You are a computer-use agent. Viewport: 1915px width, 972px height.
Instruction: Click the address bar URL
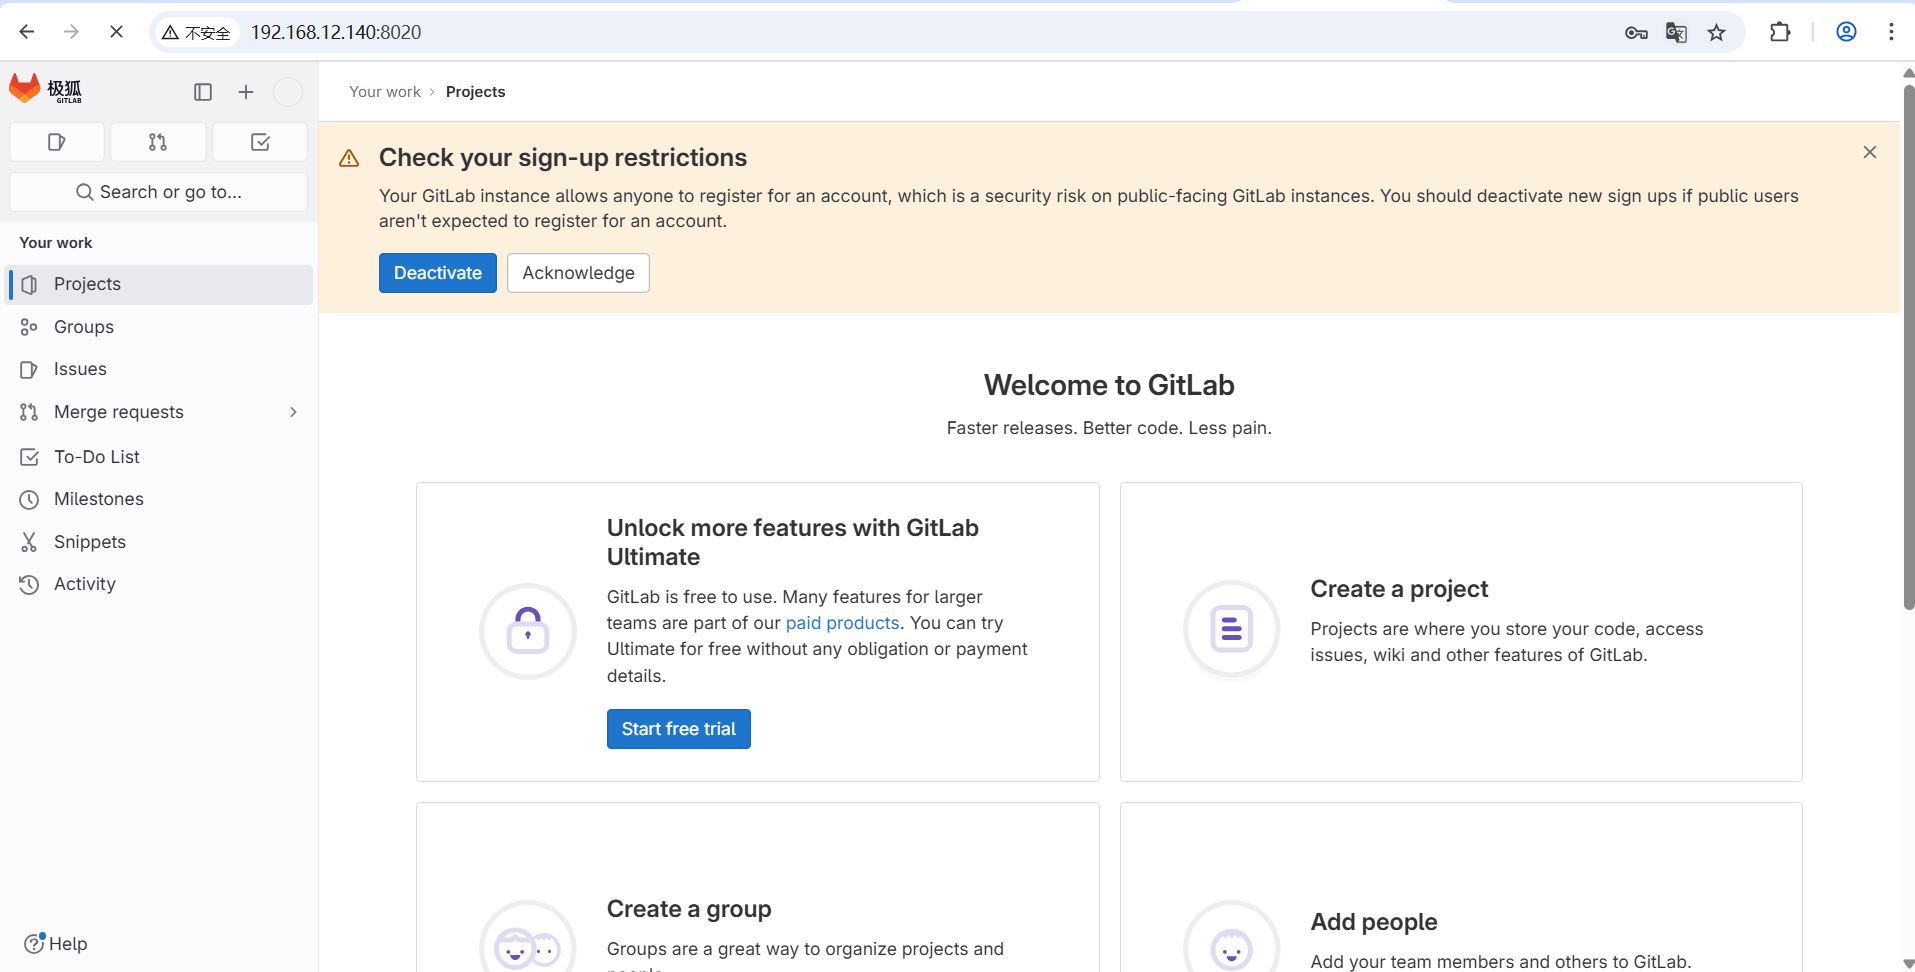tap(336, 33)
